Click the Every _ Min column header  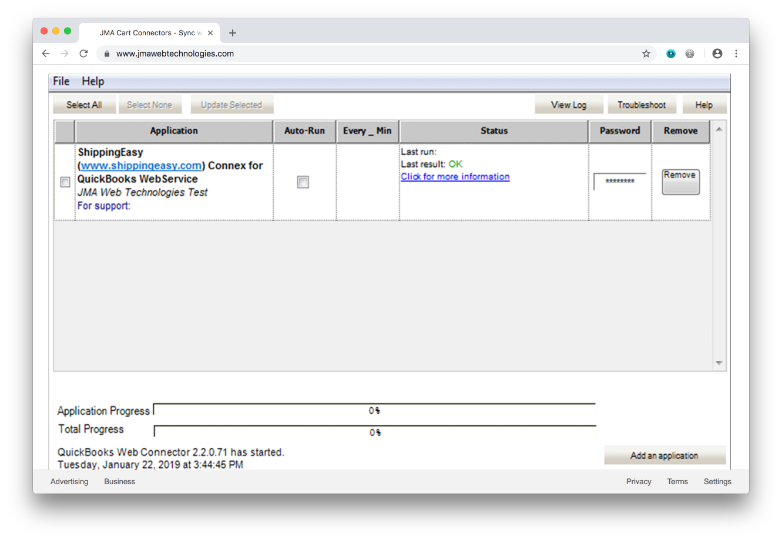[367, 131]
